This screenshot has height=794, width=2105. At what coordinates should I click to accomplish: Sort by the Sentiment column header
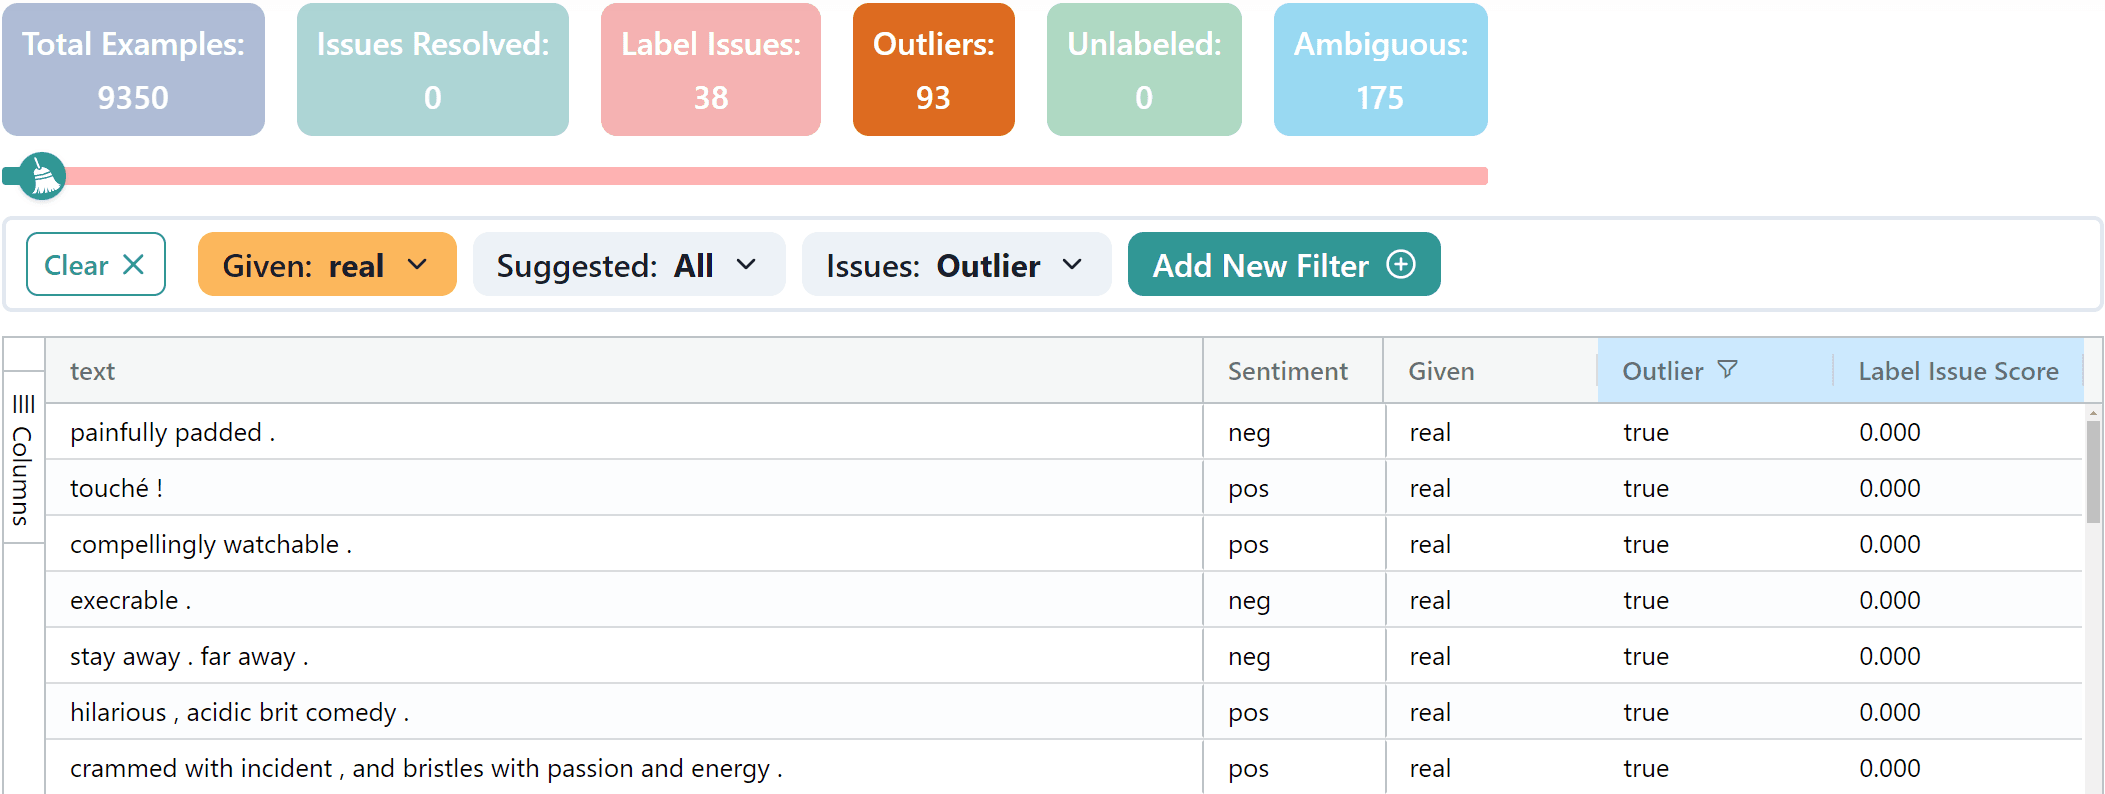[x=1287, y=371]
